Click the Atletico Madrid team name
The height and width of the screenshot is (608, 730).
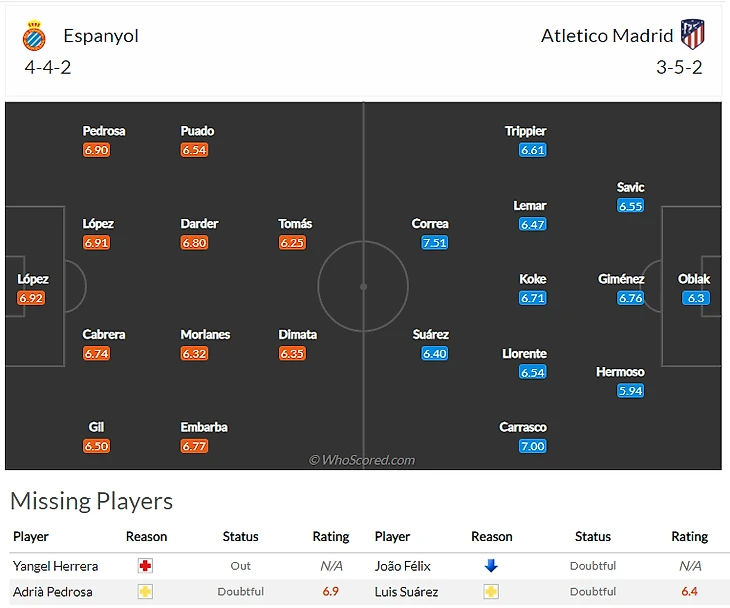coord(607,36)
